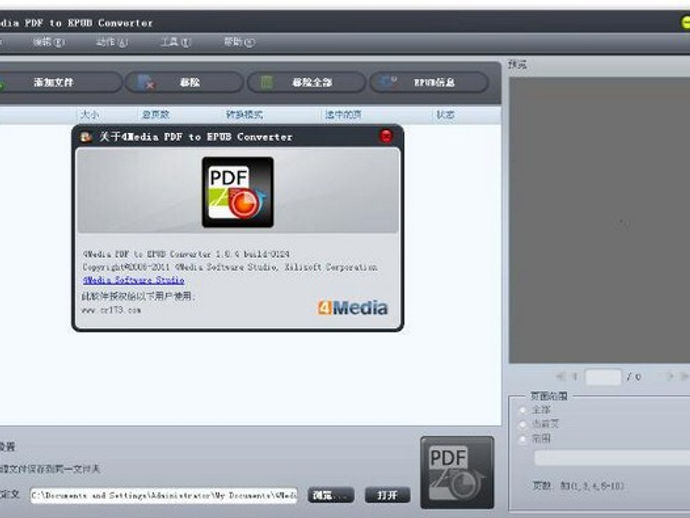This screenshot has height=518, width=690.
Task: Click the preview page number field
Action: pyautogui.click(x=603, y=377)
